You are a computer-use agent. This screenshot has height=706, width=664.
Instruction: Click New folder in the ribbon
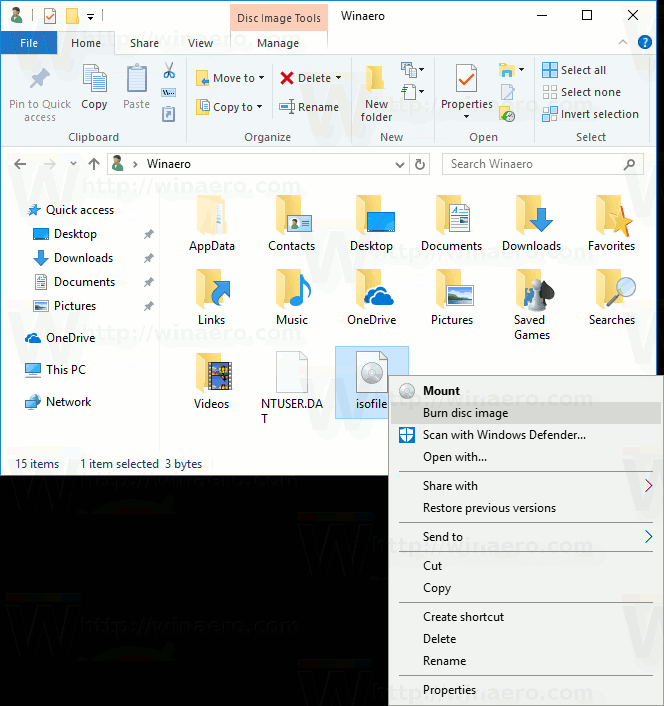(376, 94)
